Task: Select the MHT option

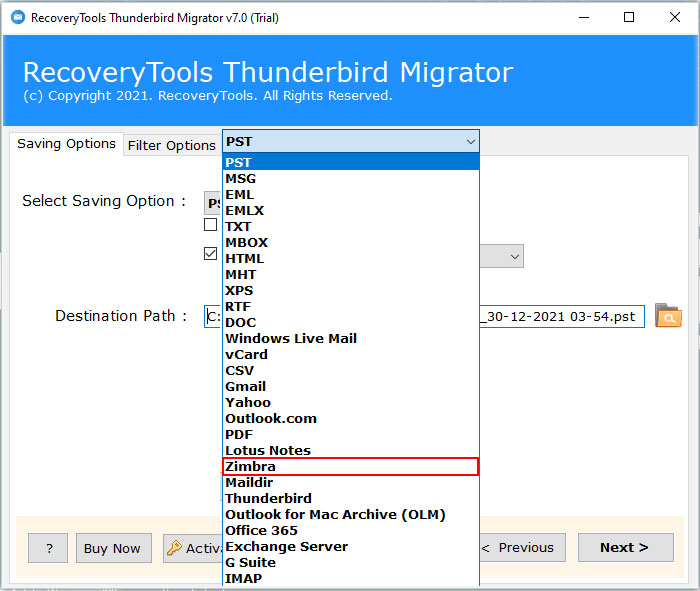Action: pos(350,275)
